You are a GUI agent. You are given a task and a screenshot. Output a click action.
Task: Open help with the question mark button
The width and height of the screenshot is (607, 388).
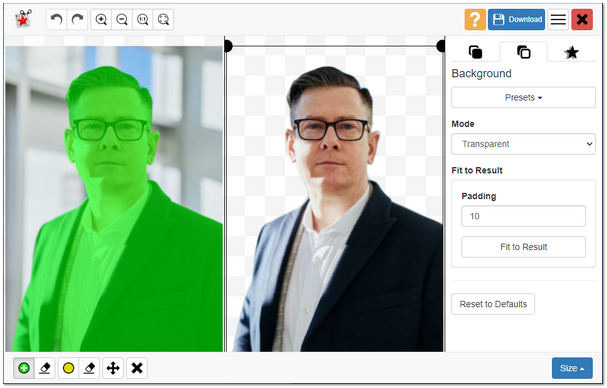point(475,19)
